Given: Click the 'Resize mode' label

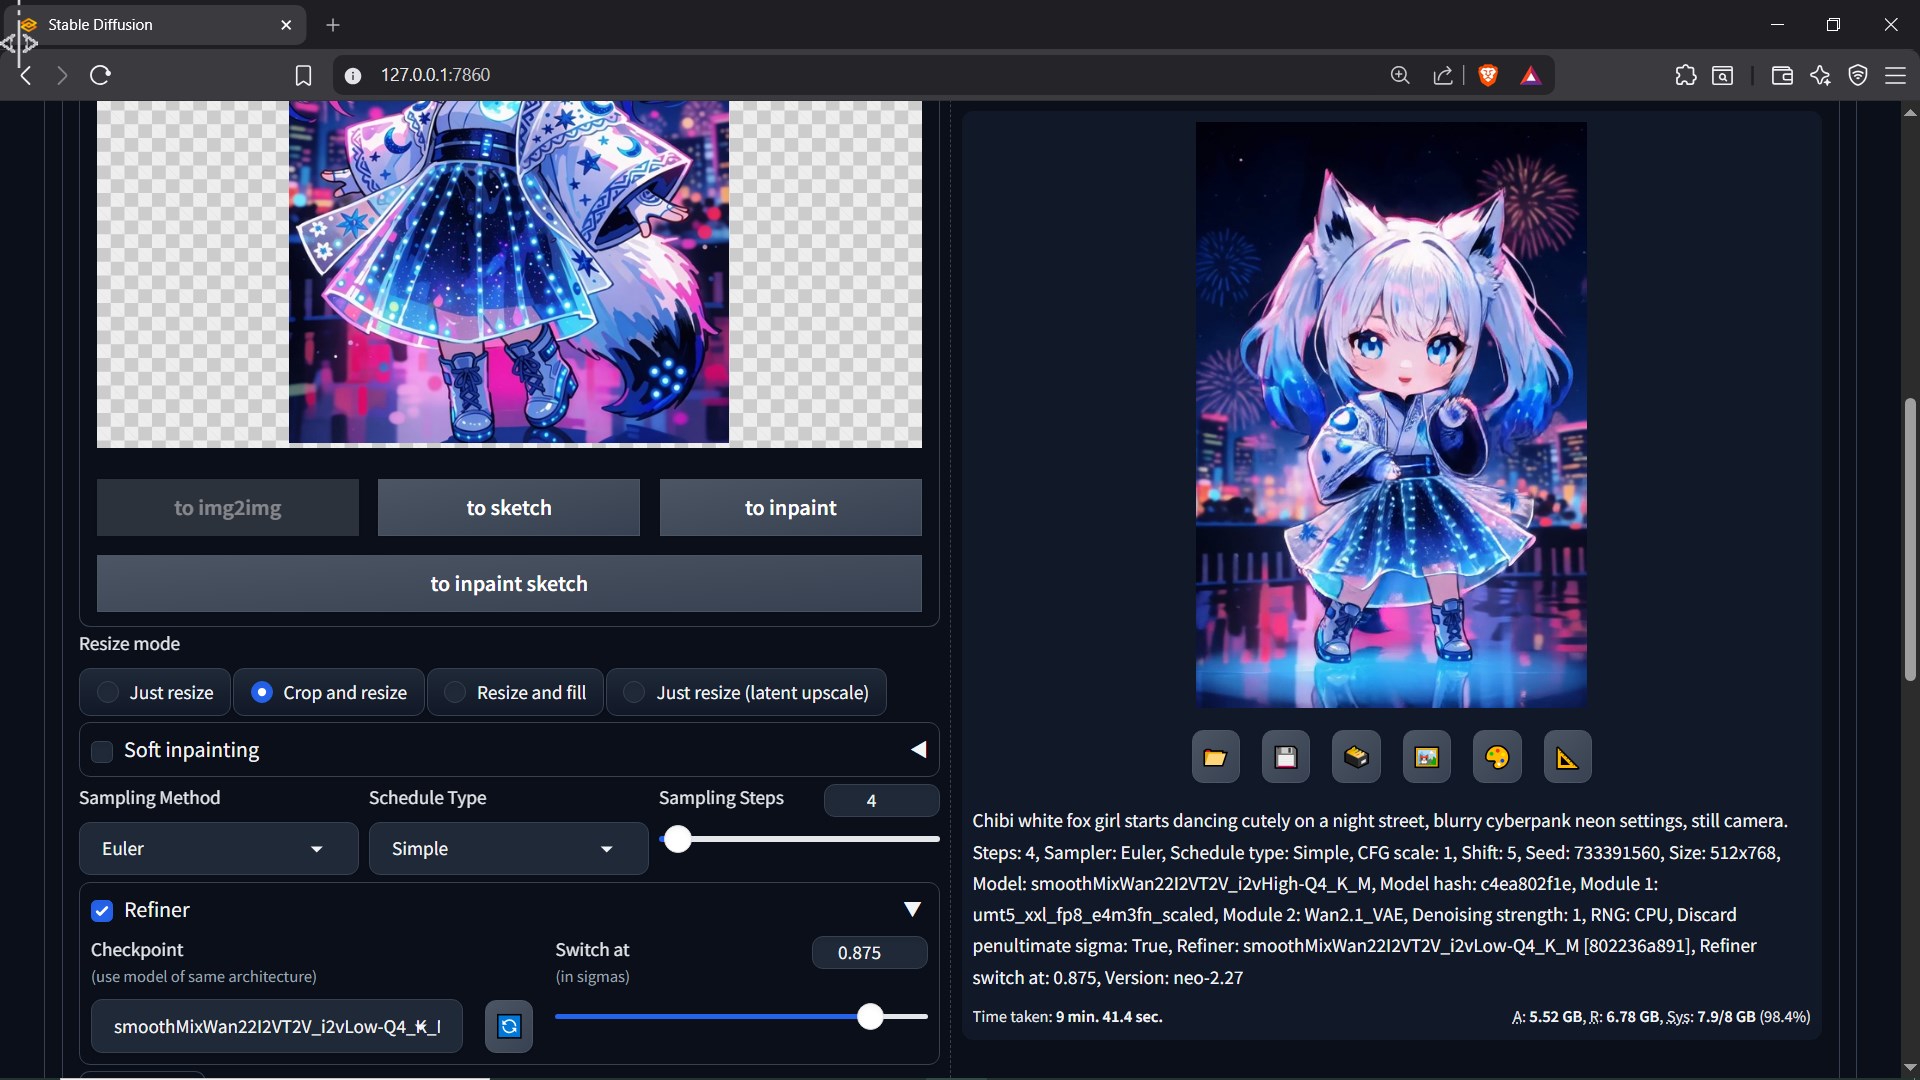Looking at the screenshot, I should pos(129,644).
